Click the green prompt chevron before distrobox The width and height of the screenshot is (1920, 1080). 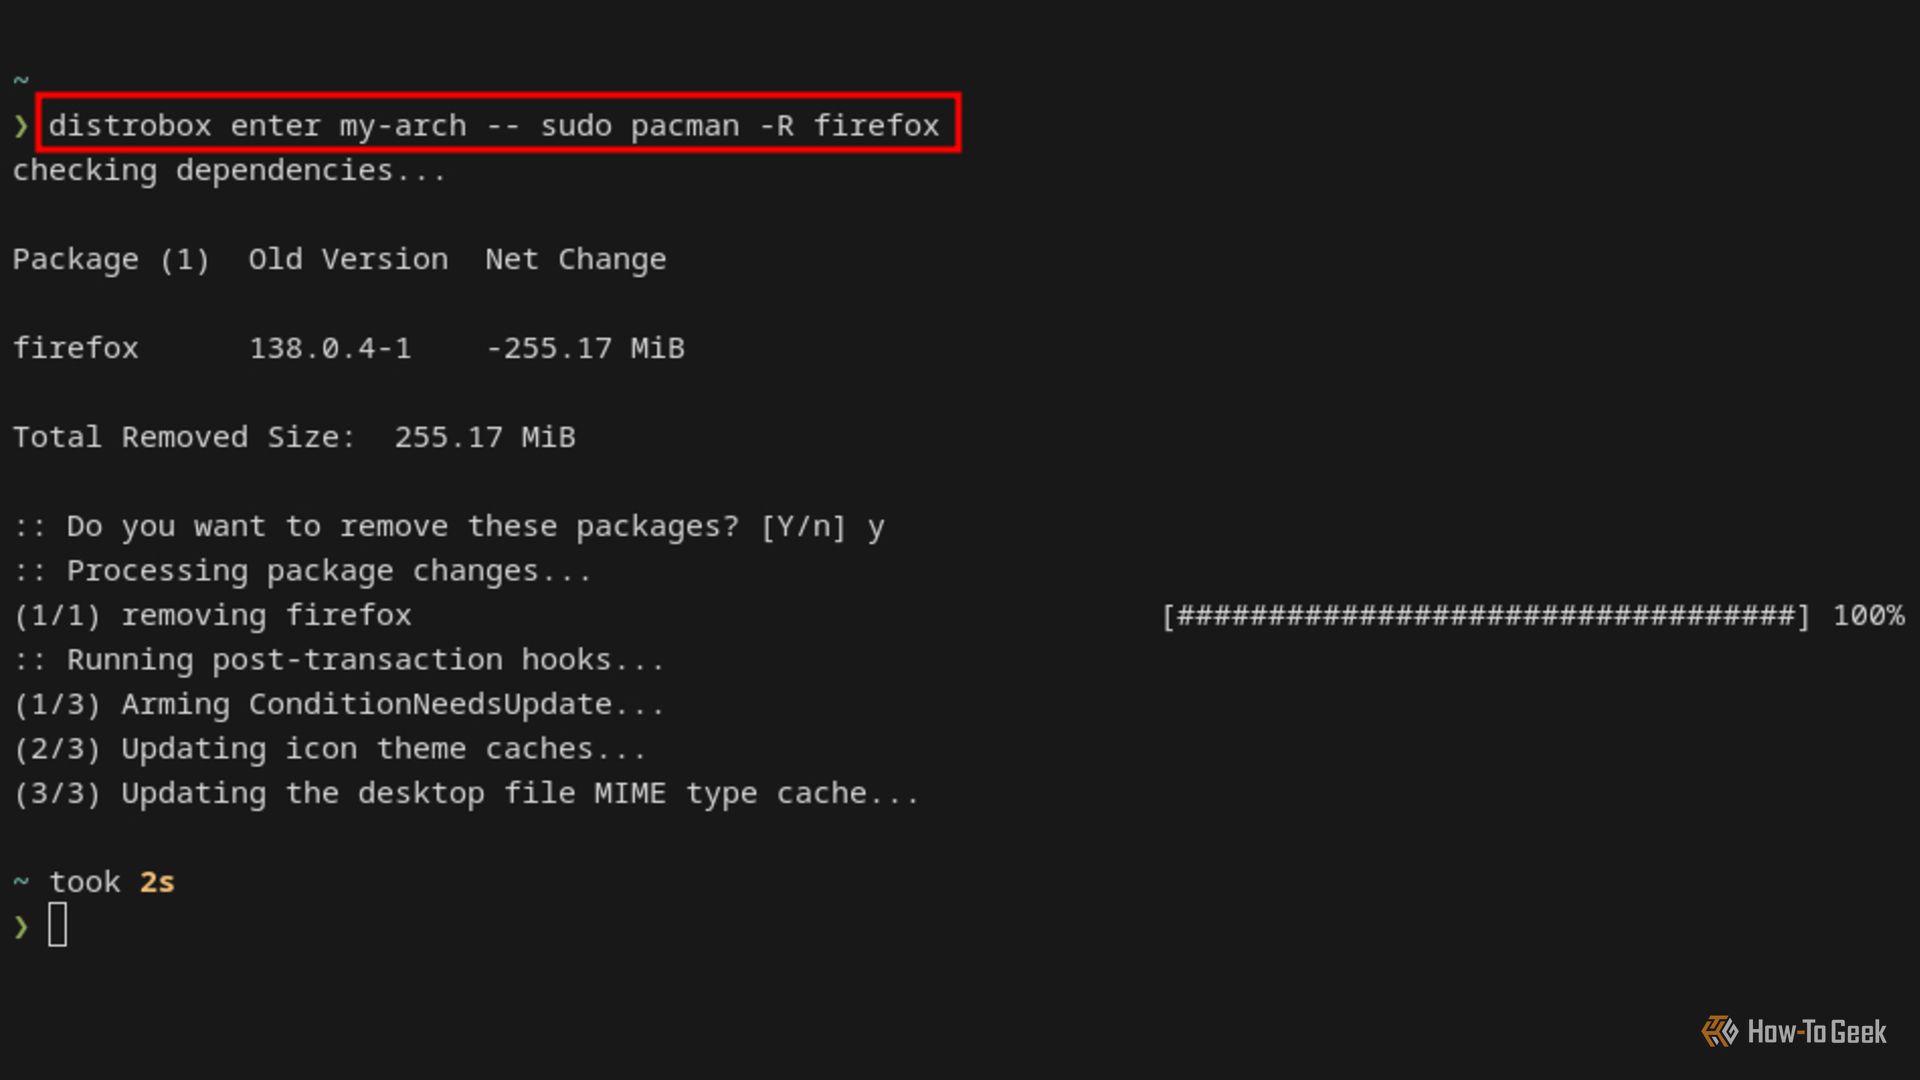point(21,126)
